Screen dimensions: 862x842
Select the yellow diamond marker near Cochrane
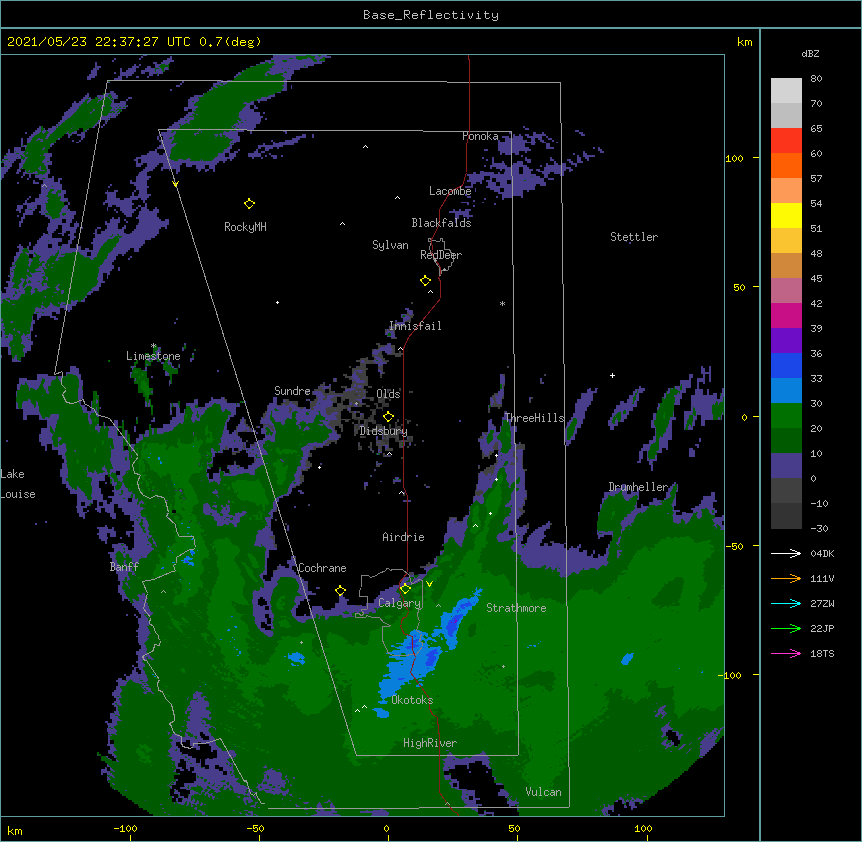[x=340, y=591]
